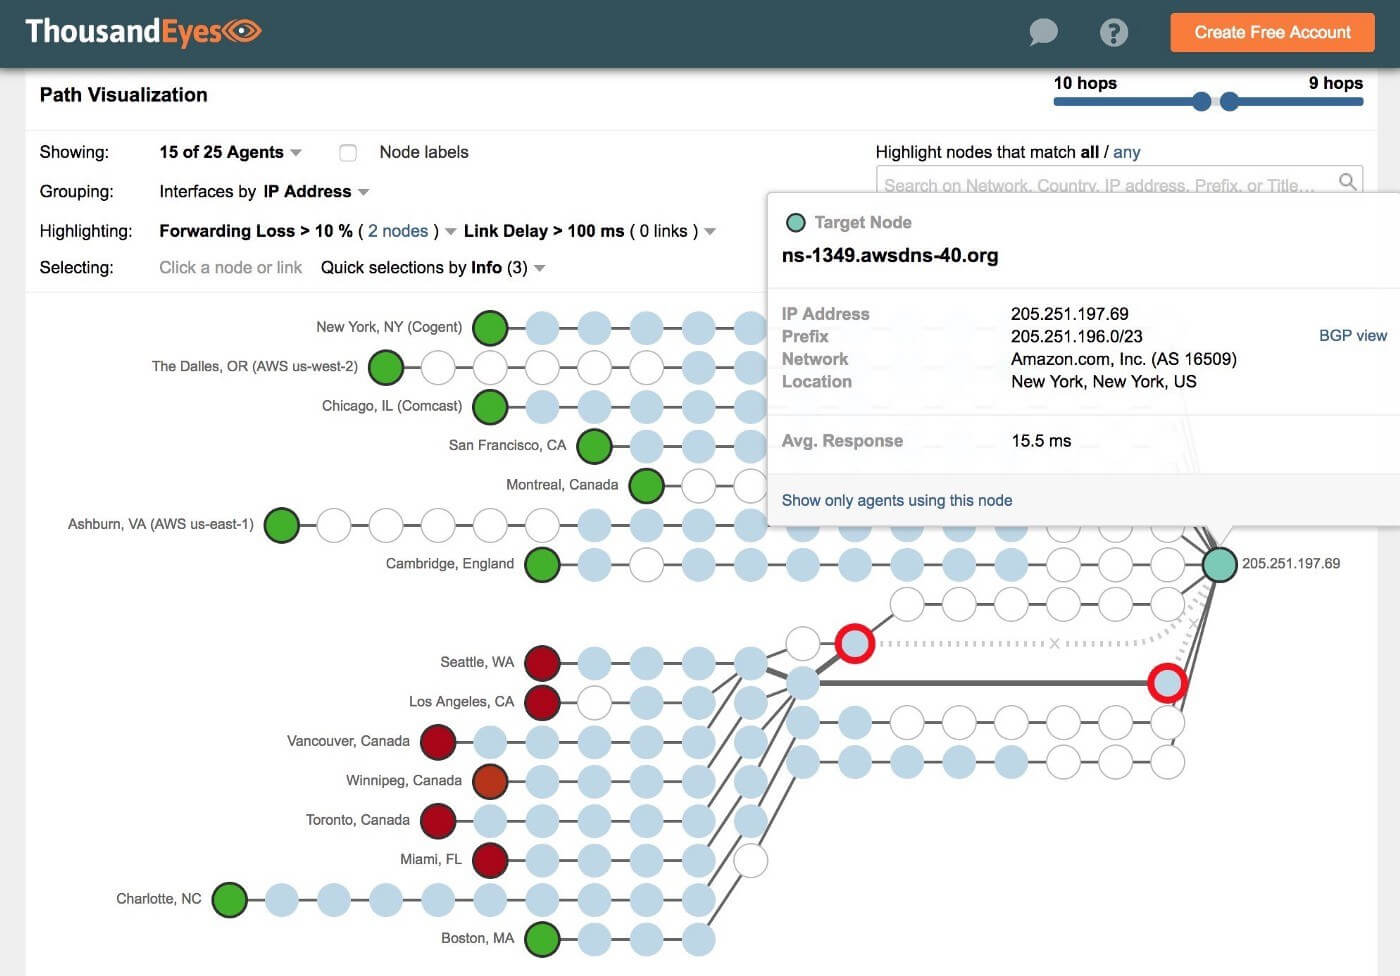Open Quick selections by Info menu

click(x=432, y=268)
